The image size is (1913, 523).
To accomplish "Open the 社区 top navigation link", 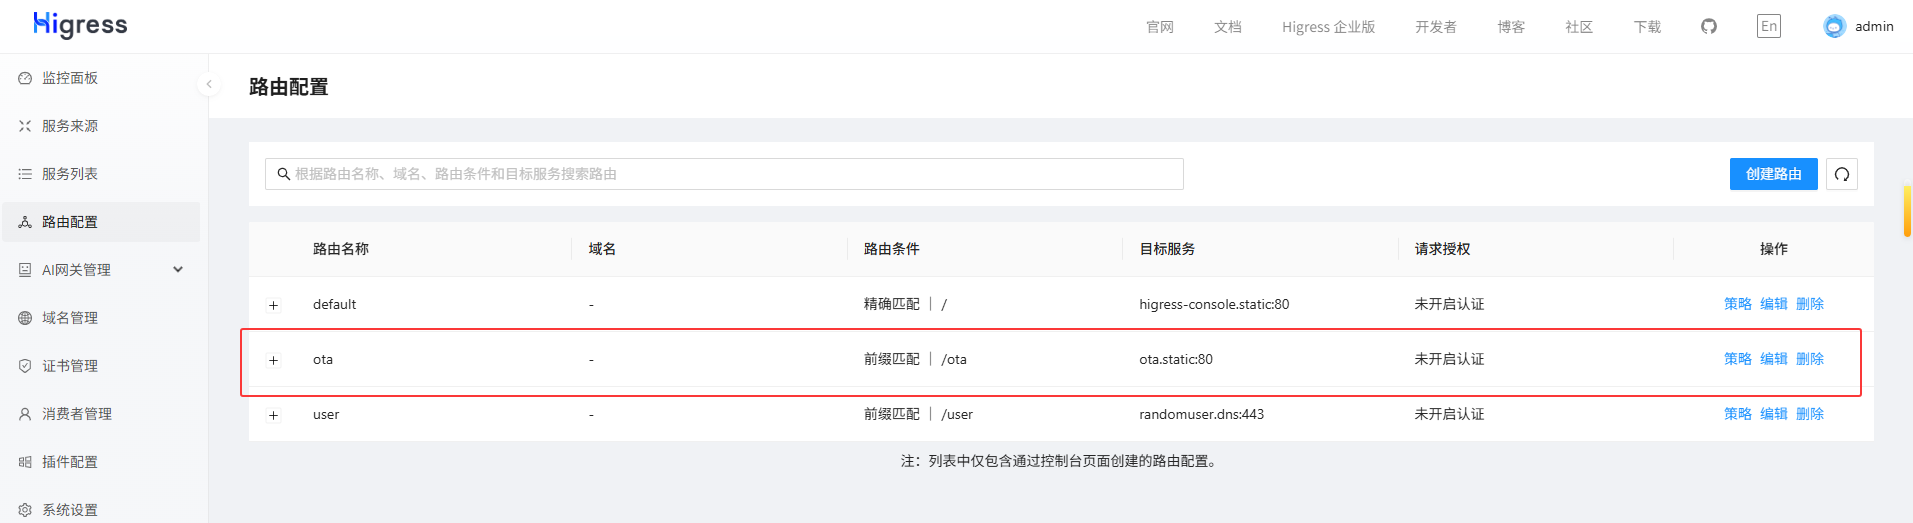I will pyautogui.click(x=1579, y=27).
